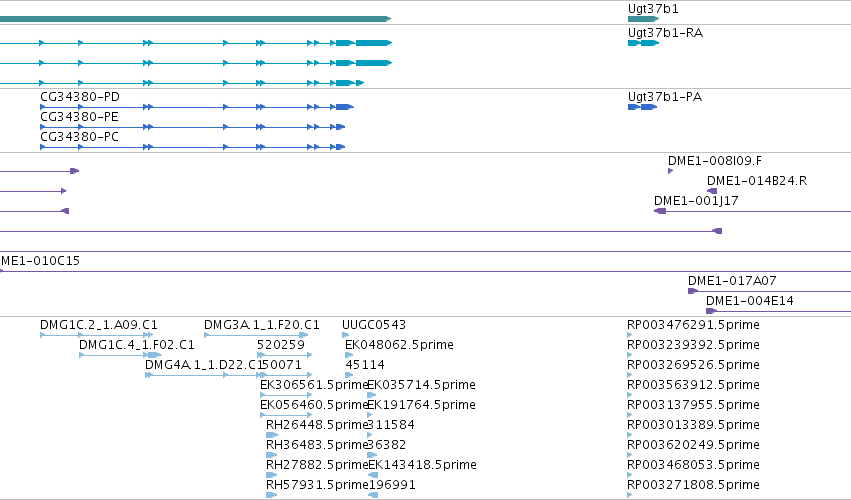
Task: Select the RH27882.5prime label
Action: [x=317, y=465]
